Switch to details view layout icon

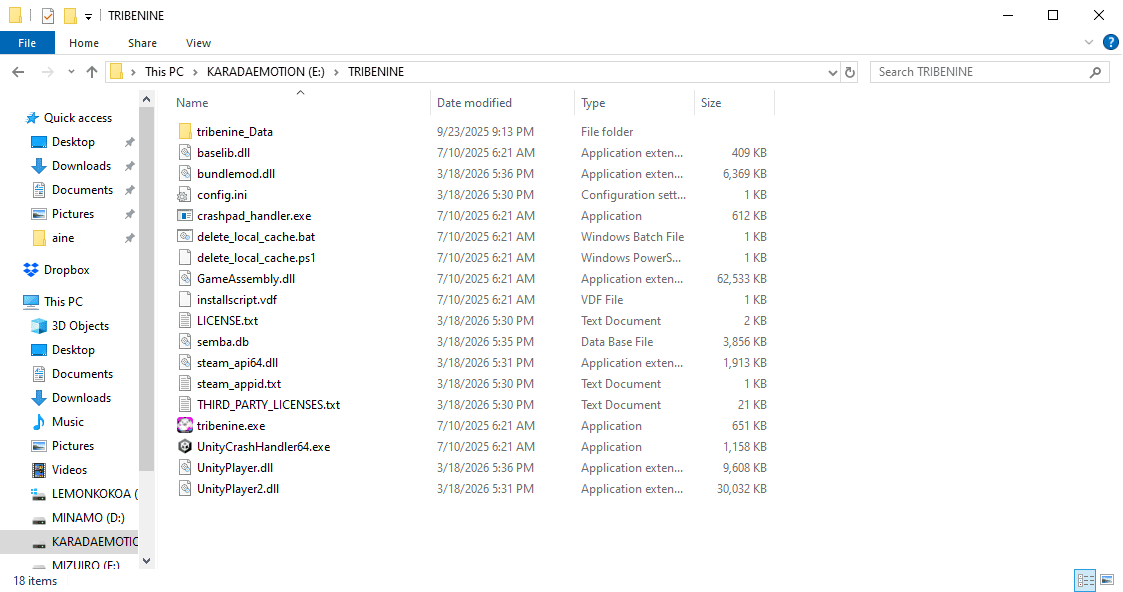(x=1086, y=580)
